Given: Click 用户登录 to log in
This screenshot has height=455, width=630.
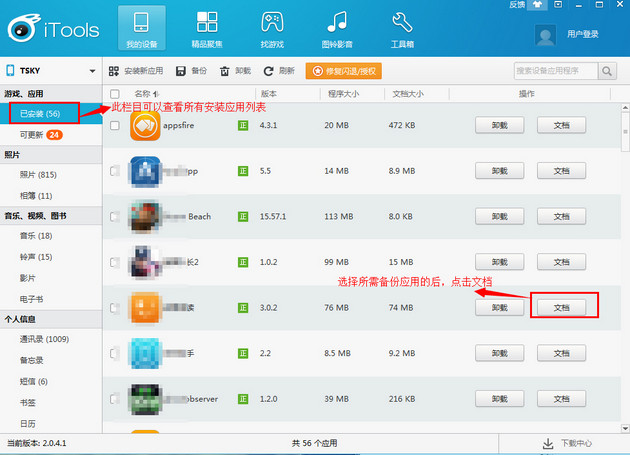Looking at the screenshot, I should 583,34.
